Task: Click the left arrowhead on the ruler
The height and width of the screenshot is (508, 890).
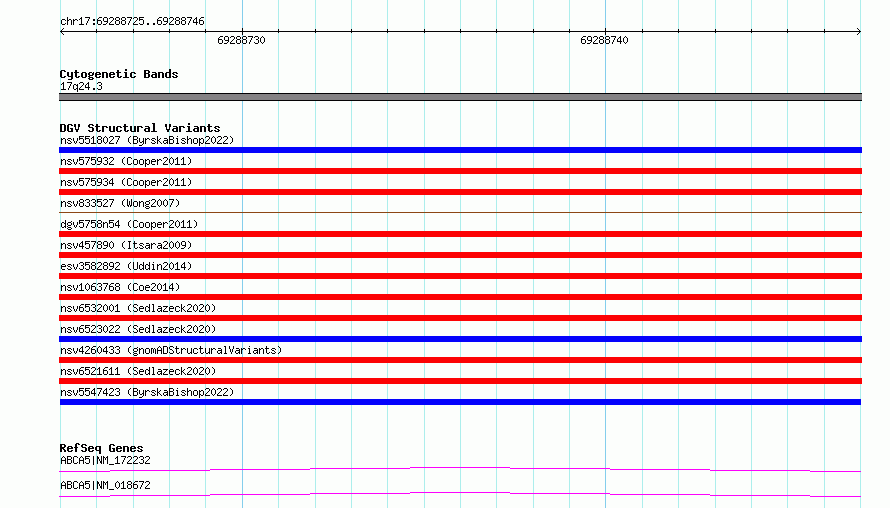Action: pyautogui.click(x=62, y=32)
